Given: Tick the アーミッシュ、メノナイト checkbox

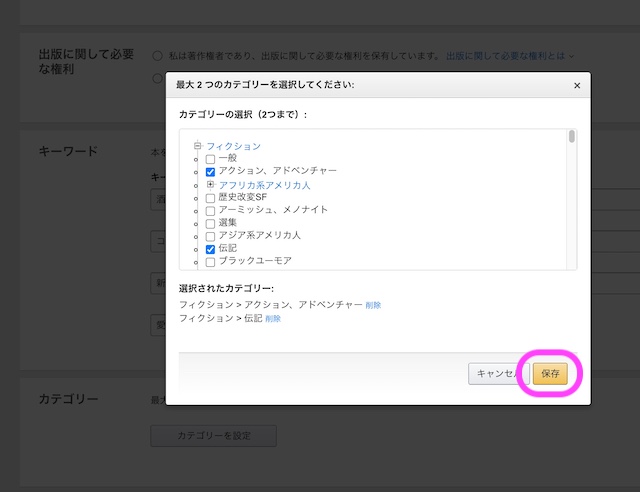Looking at the screenshot, I should (x=210, y=211).
